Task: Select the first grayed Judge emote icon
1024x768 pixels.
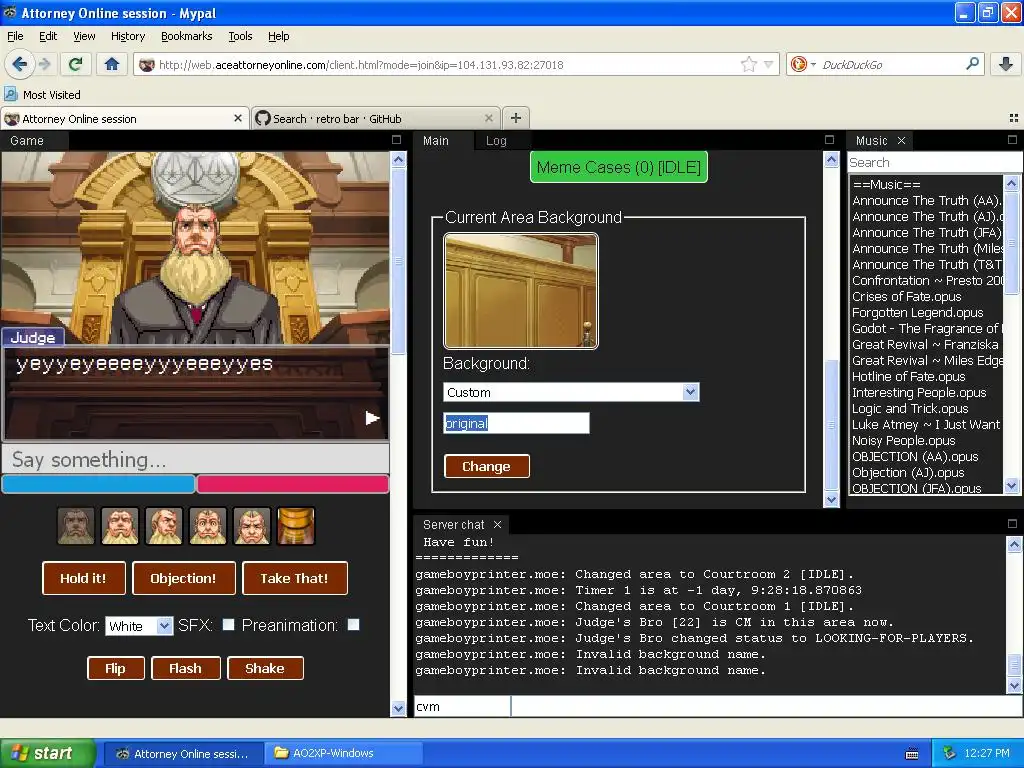Action: 76,526
